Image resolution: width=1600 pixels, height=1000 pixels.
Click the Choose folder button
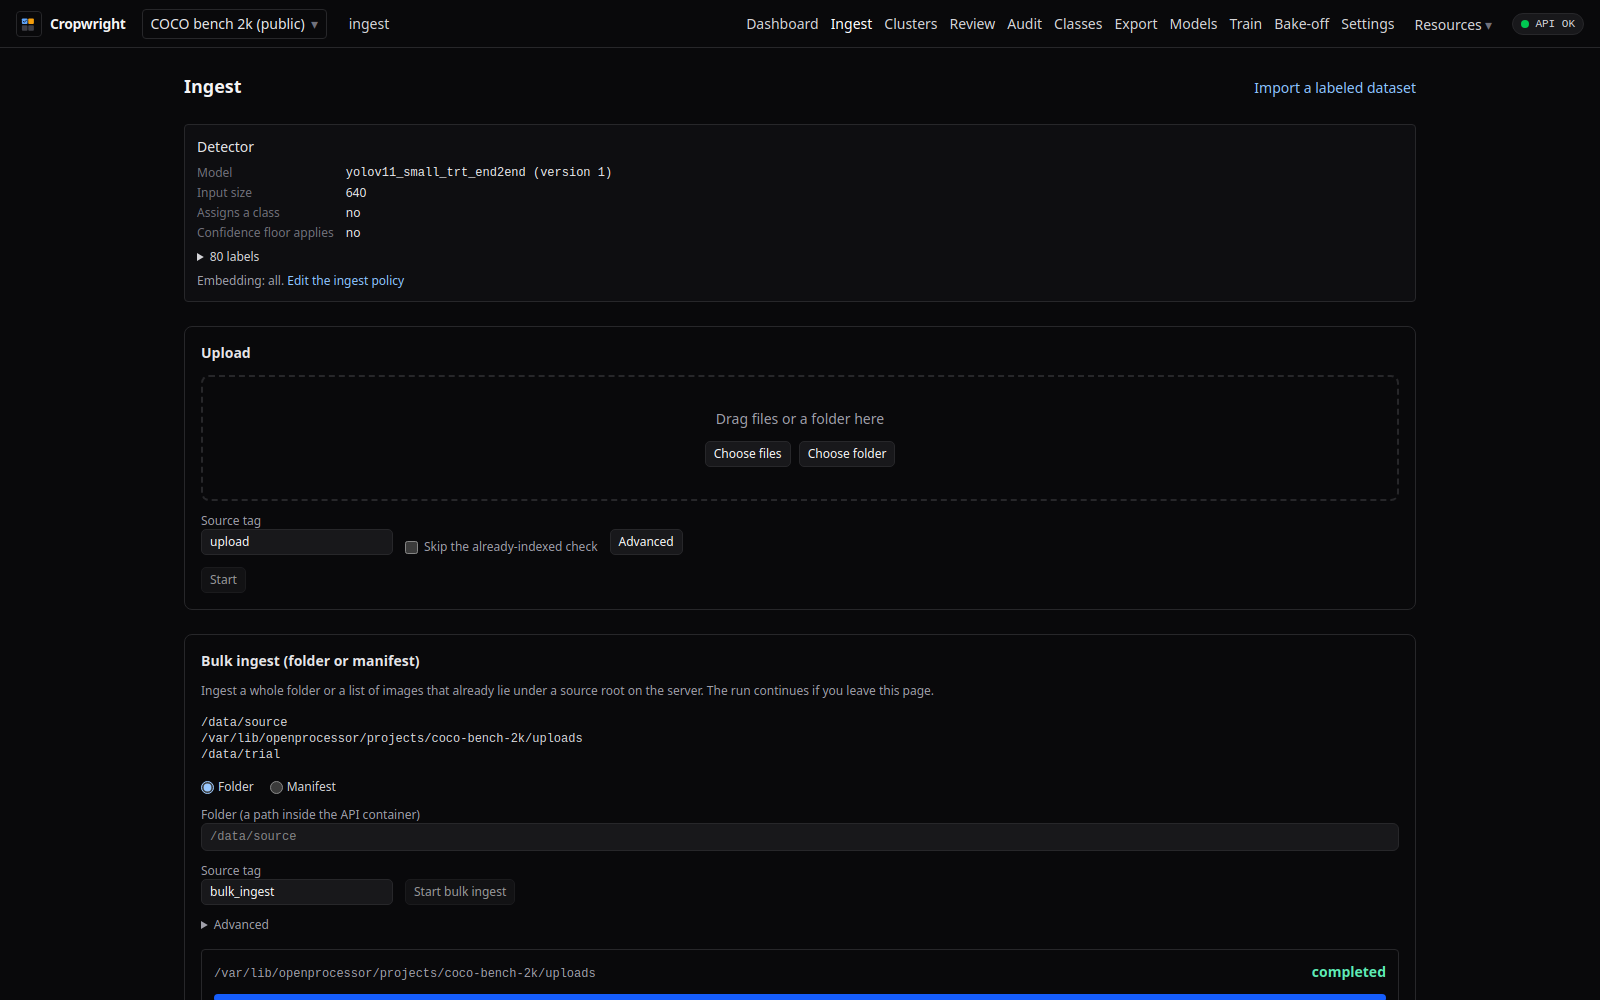click(847, 454)
